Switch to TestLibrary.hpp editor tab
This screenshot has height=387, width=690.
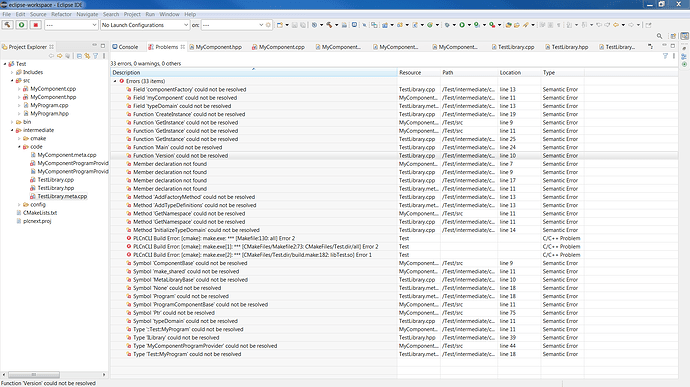(x=567, y=47)
